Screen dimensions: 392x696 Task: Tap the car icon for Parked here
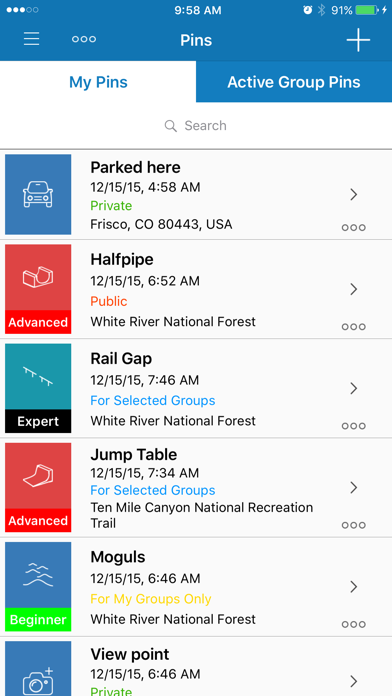point(38,194)
